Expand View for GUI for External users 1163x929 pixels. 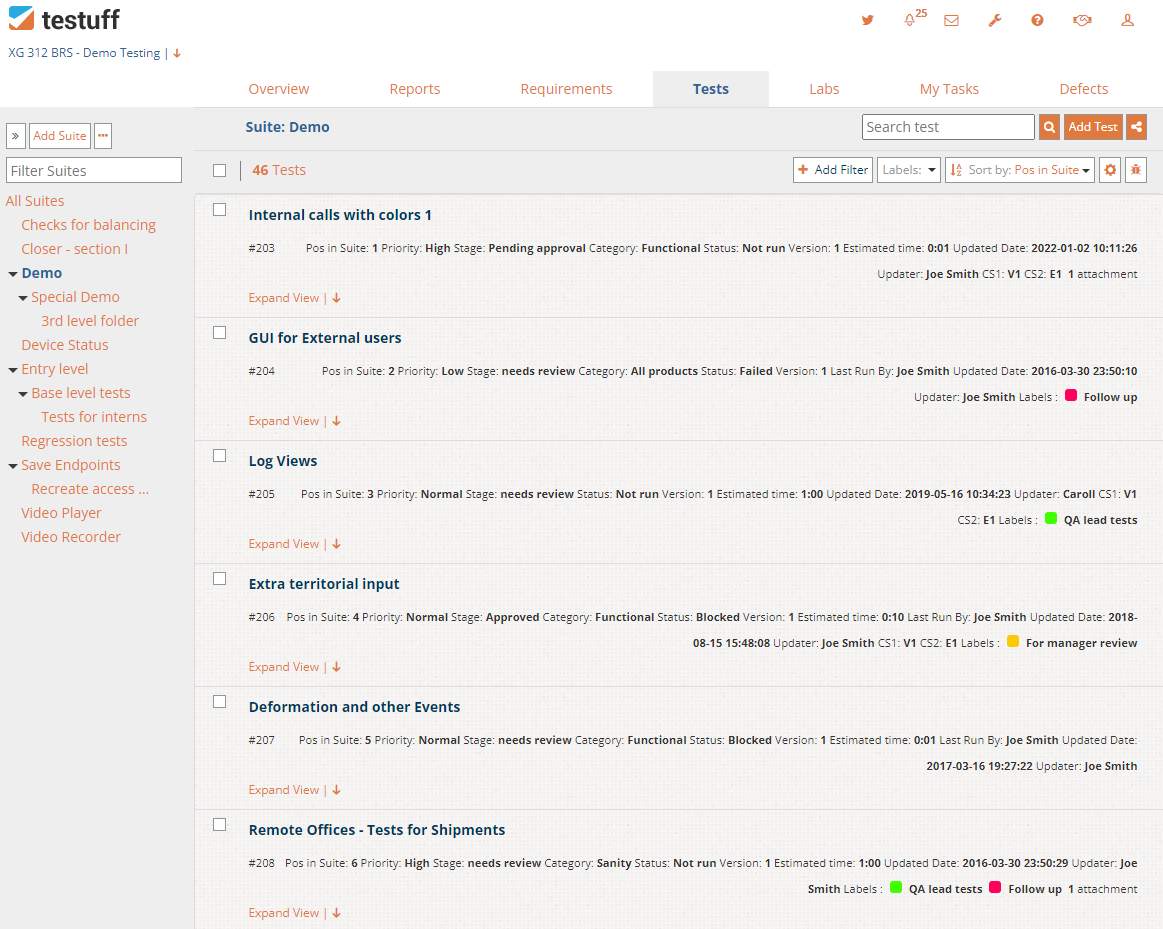click(294, 421)
